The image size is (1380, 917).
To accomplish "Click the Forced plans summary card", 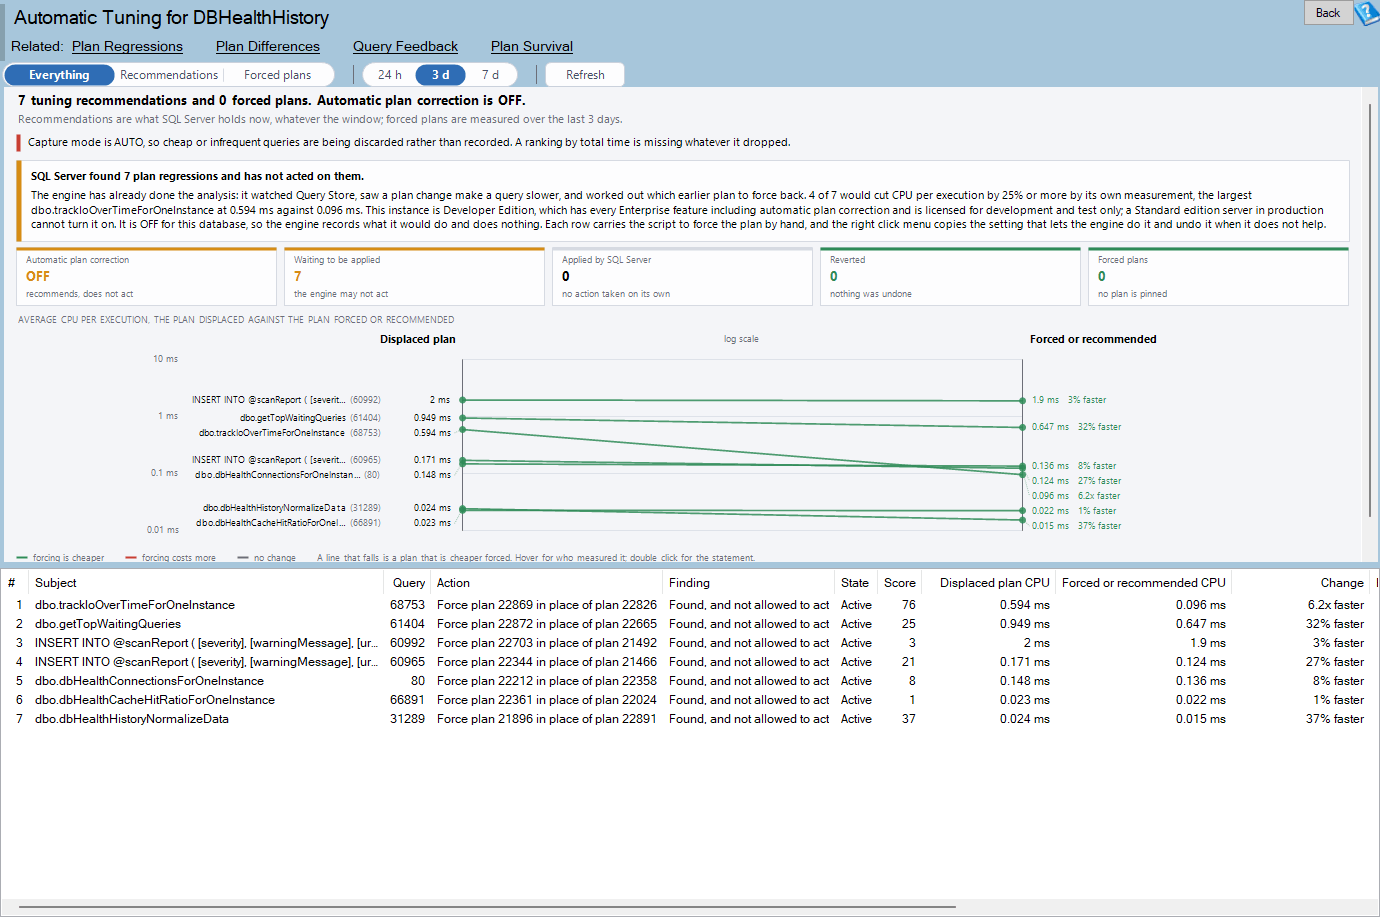I will [1218, 276].
